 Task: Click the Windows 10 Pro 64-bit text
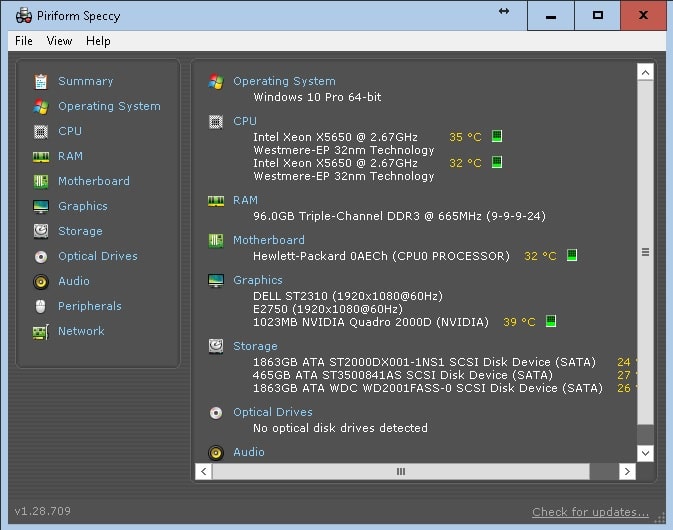click(x=317, y=97)
